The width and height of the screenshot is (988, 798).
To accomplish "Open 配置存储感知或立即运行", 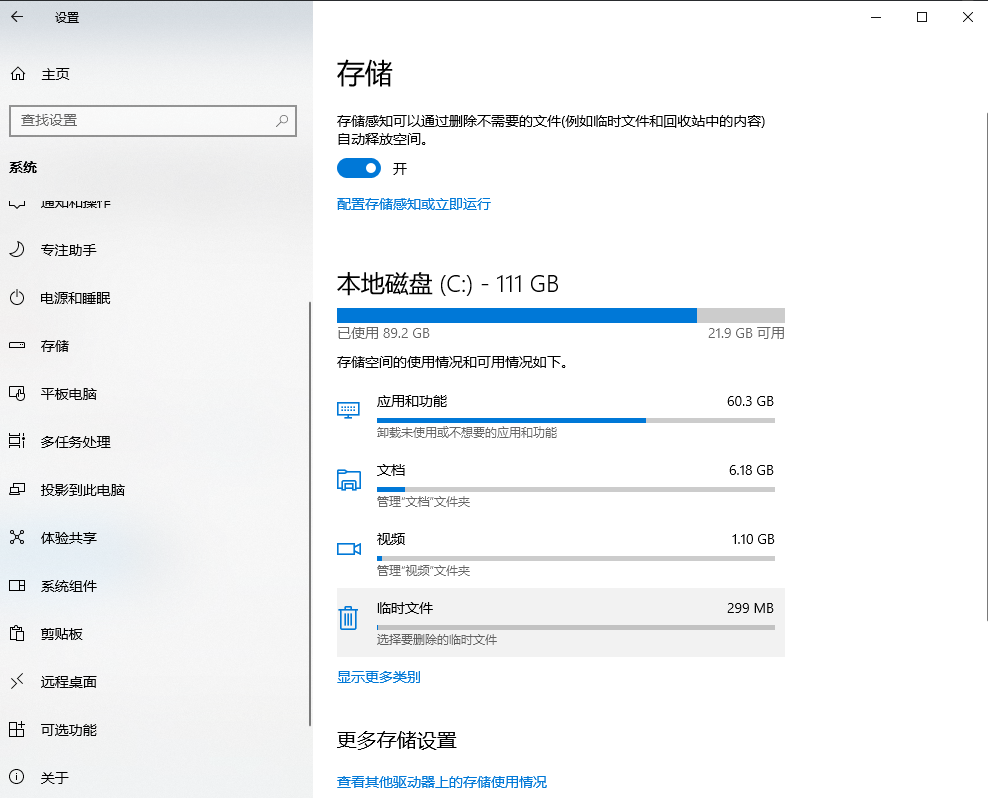I will [x=413, y=204].
